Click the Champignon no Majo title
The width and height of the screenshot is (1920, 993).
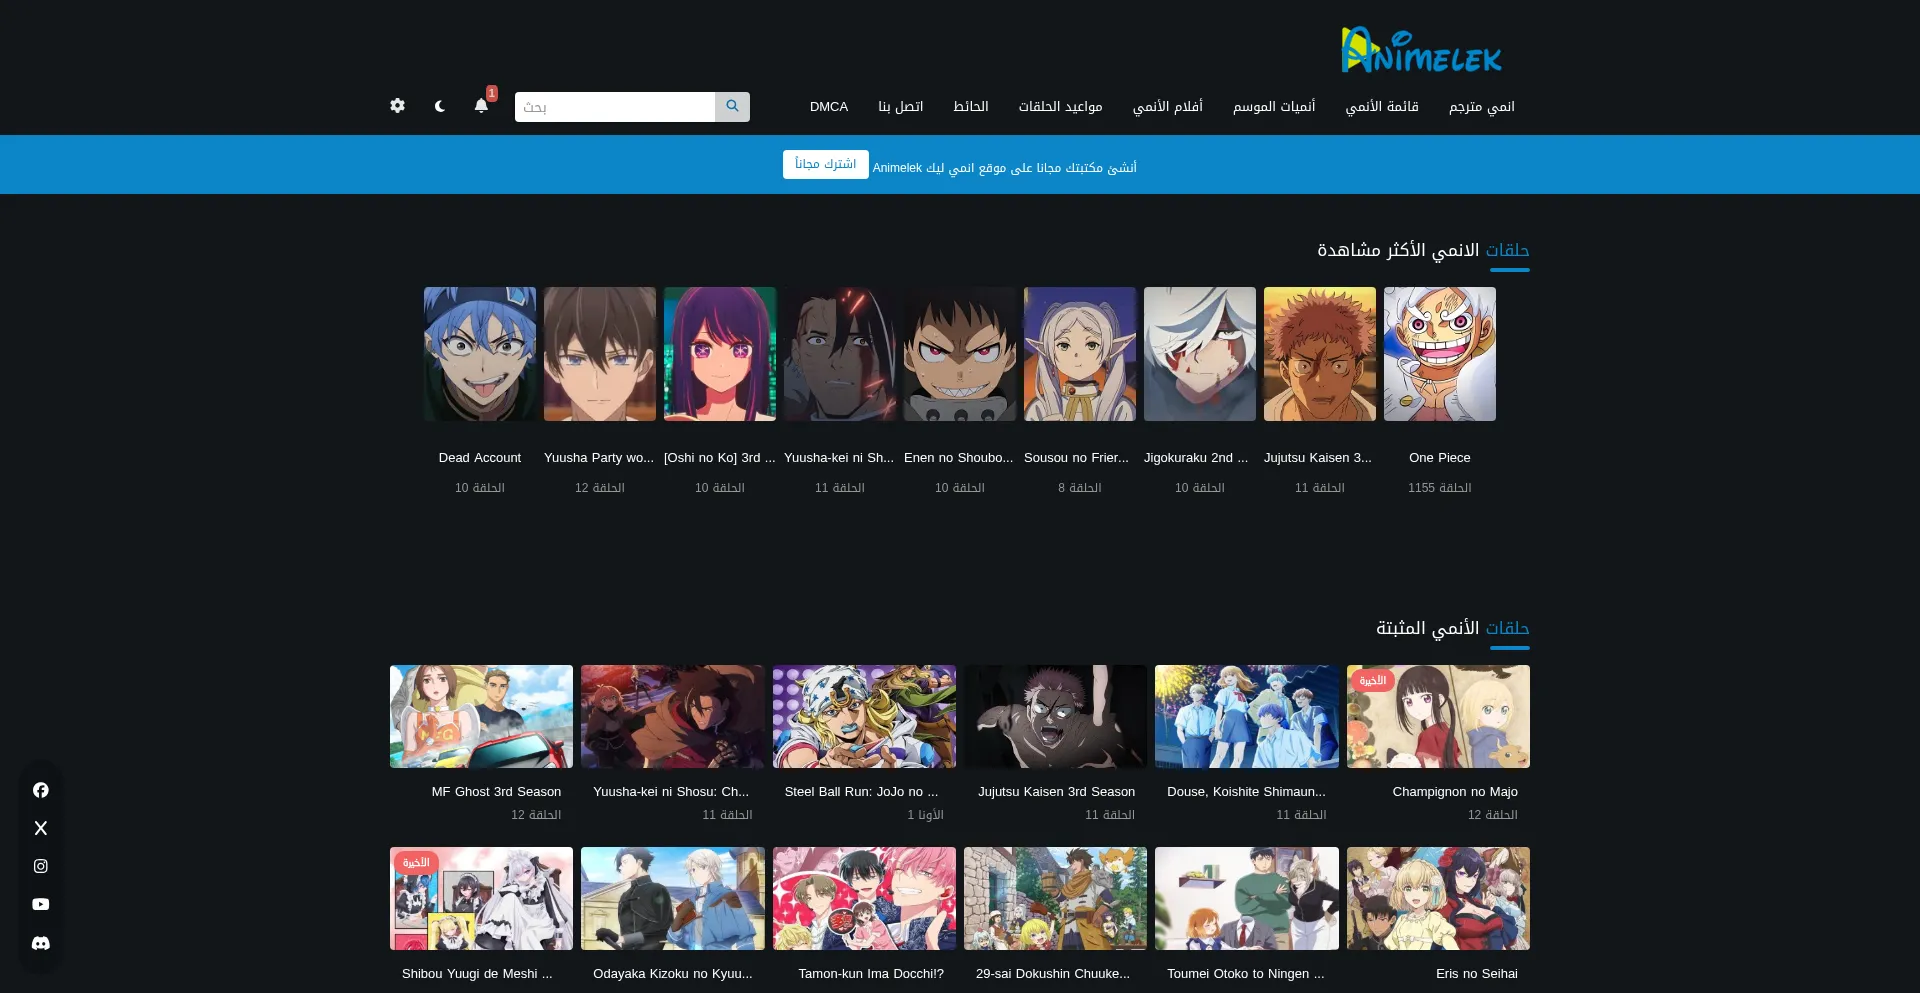1455,792
